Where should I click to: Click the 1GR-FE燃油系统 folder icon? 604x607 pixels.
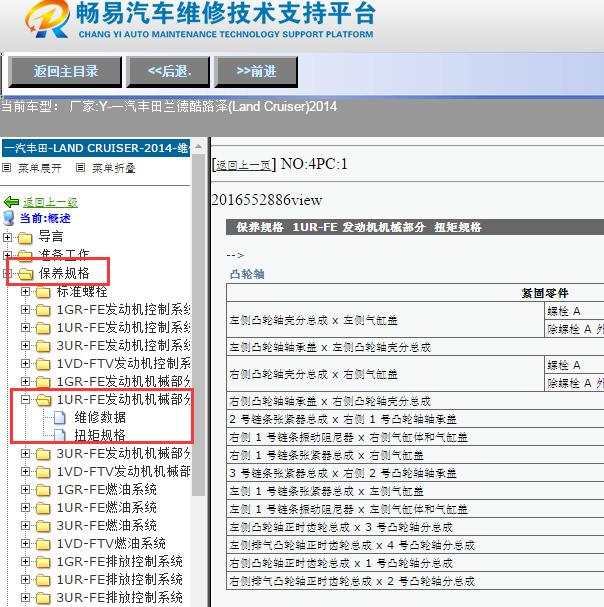43,490
